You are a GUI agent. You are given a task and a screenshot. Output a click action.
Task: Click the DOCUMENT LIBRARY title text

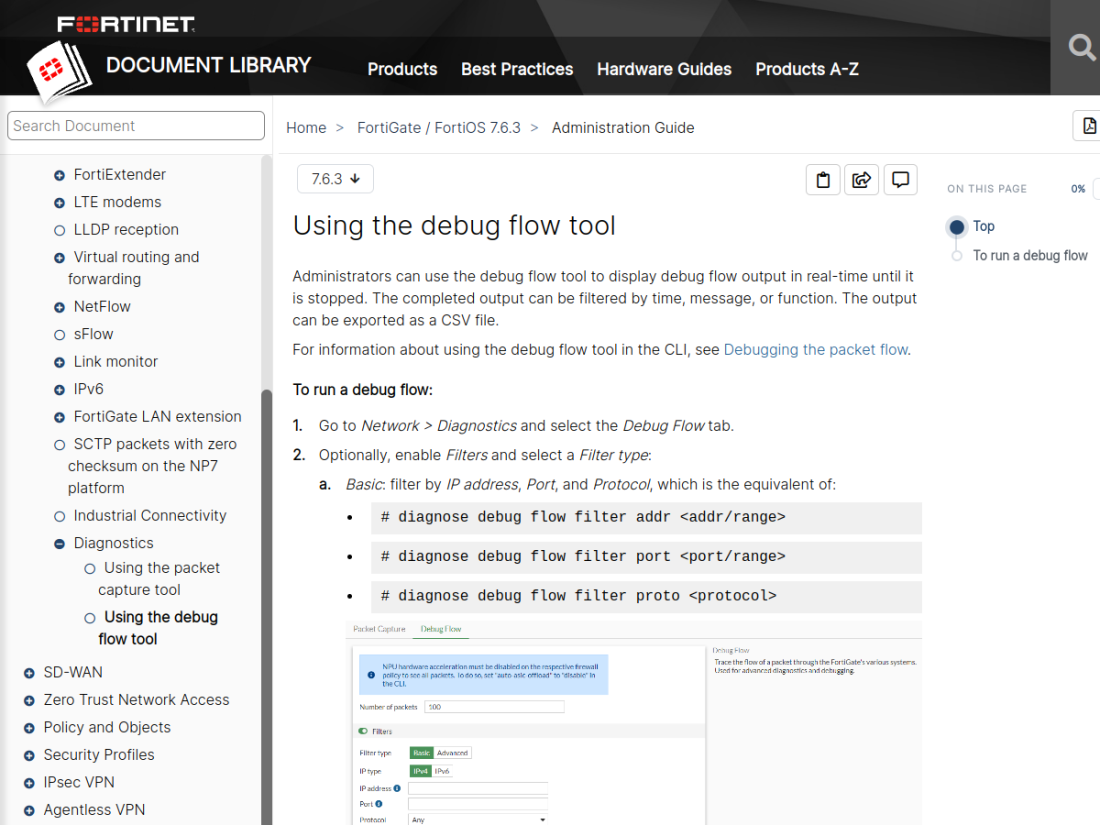click(x=208, y=65)
